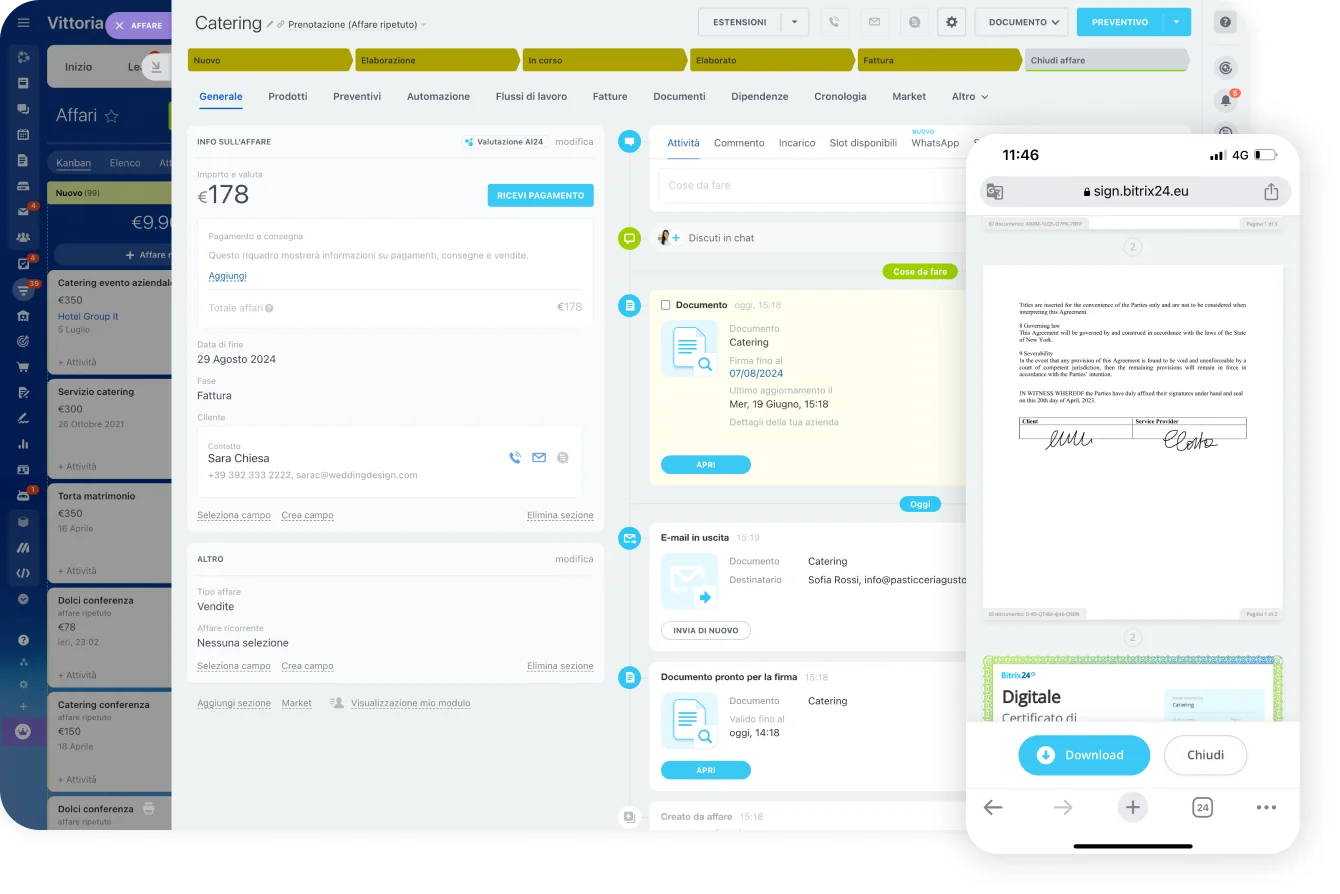Screen dimensions: 1340x894
Task: Expand the Estensioni dropdown arrow
Action: [x=794, y=22]
